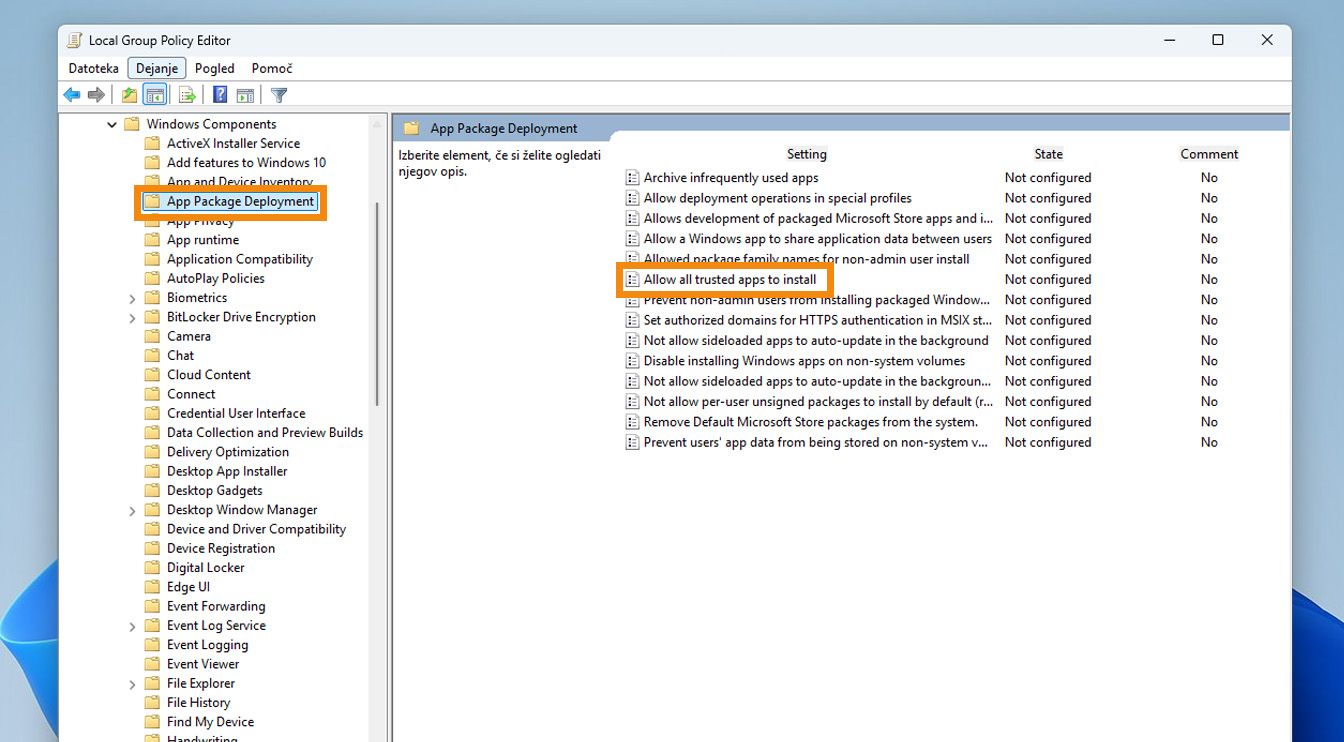Click policy icon for Remove Default Microsoft Store packages
This screenshot has width=1344, height=742.
point(632,422)
